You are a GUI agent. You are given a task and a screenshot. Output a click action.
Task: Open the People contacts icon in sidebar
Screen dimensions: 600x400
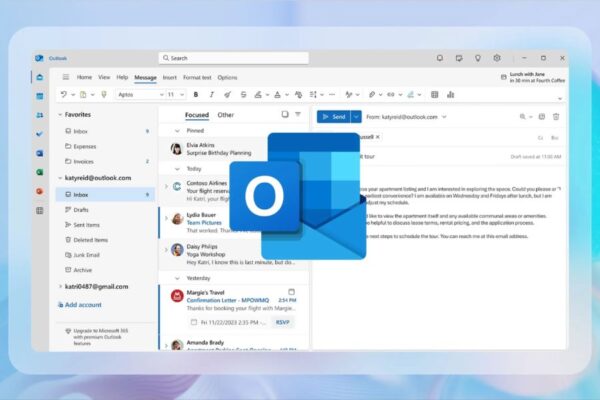[x=40, y=115]
